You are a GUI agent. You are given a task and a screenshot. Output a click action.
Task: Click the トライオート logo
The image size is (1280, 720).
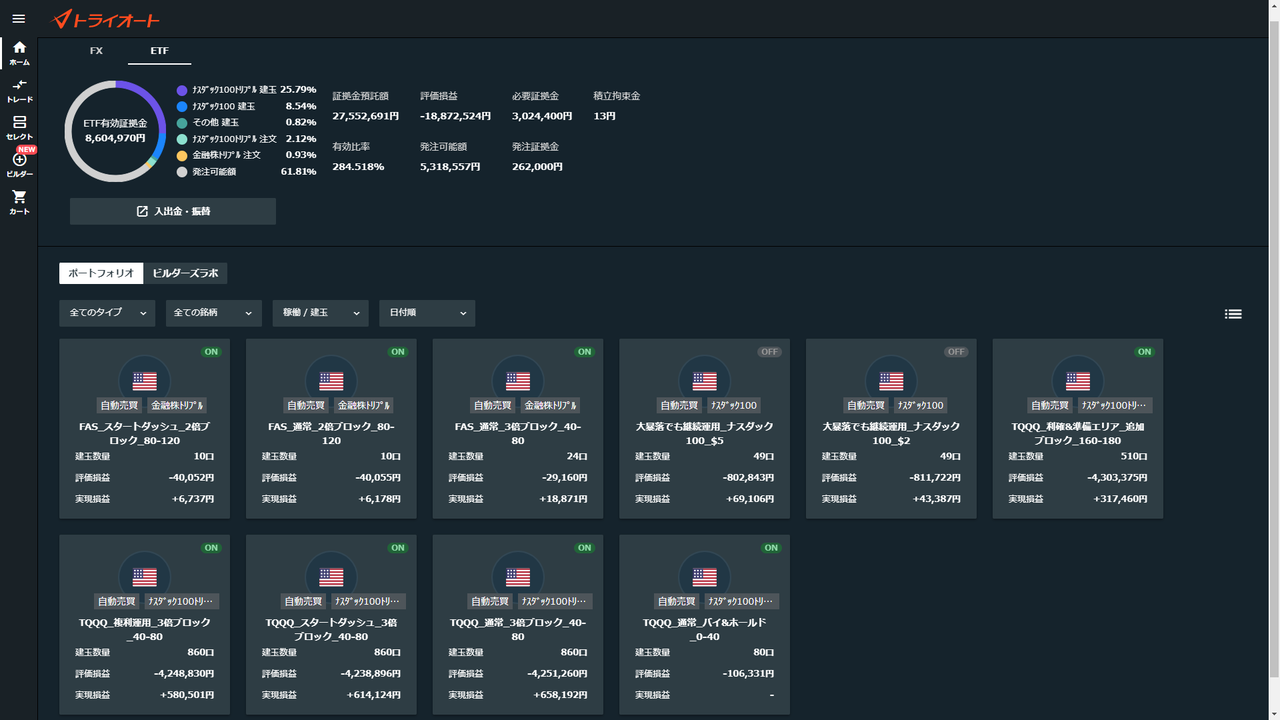(105, 19)
